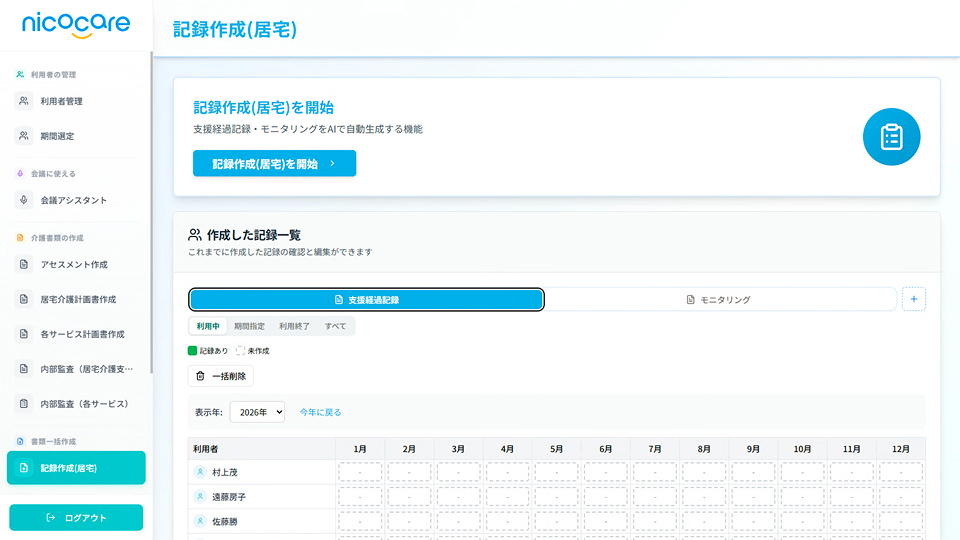Select the 期間指定 filter
This screenshot has height=540, width=960.
click(x=249, y=326)
